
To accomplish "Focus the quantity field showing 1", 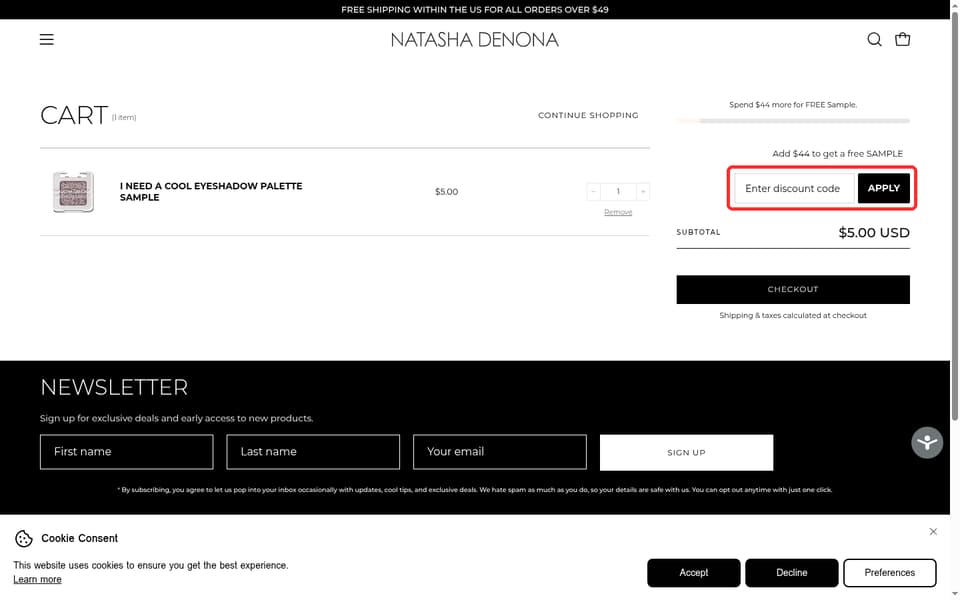I will [618, 192].
